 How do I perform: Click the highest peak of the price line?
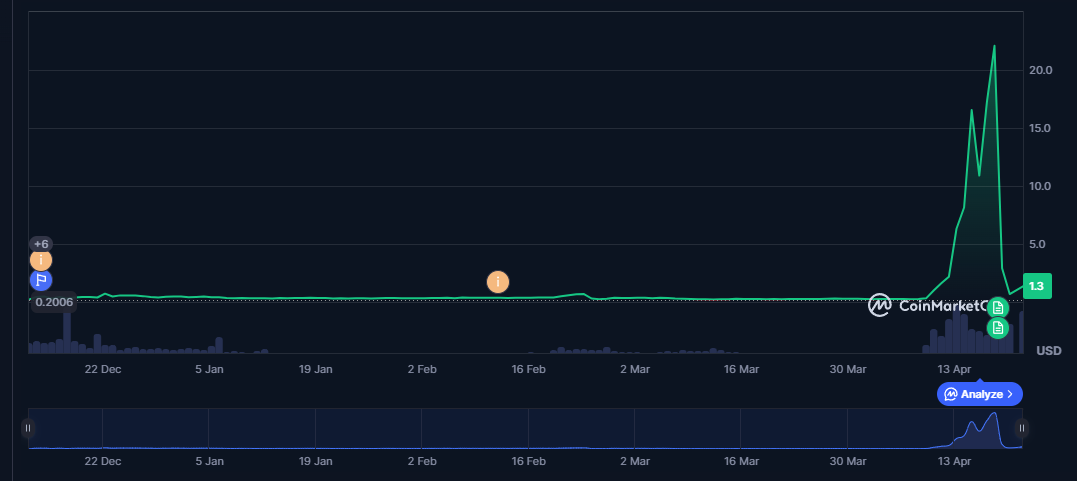tap(994, 46)
